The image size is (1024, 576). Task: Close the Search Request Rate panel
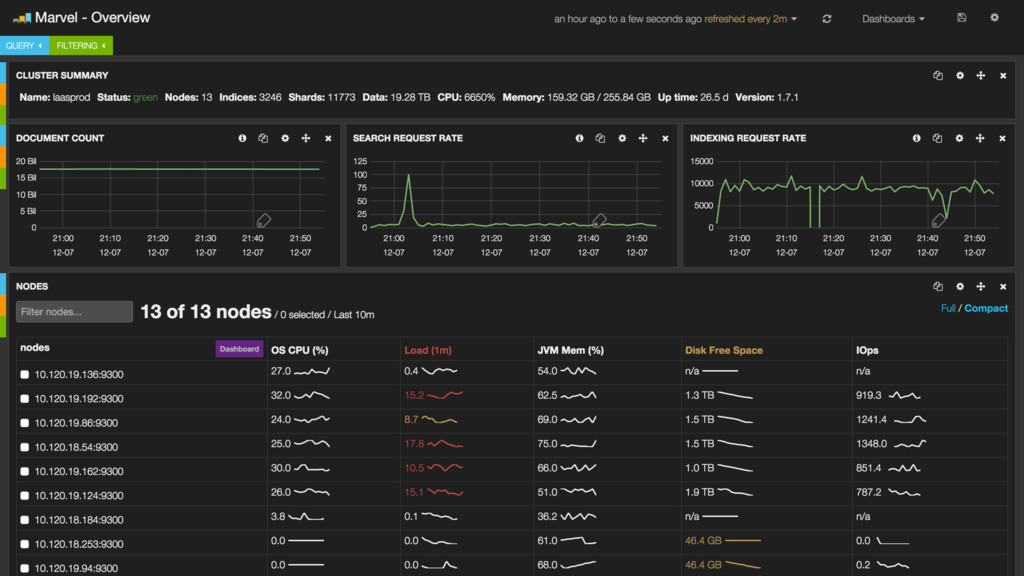[x=665, y=138]
